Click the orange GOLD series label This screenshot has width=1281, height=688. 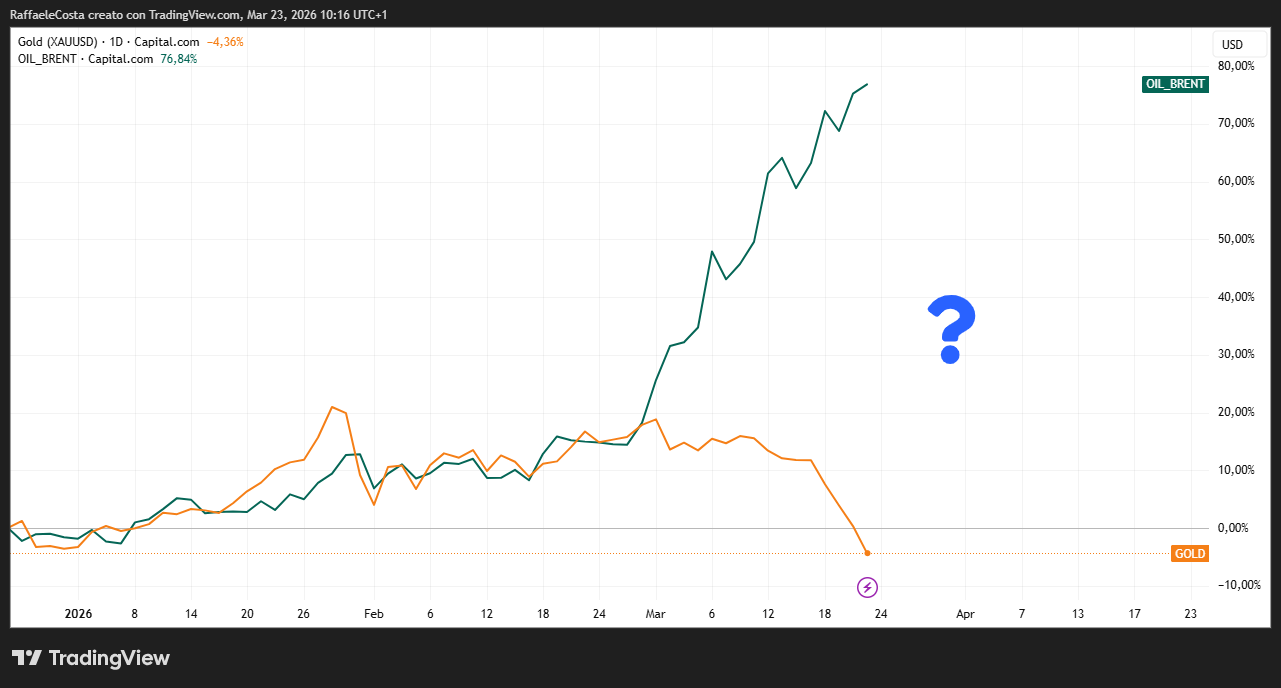1189,554
